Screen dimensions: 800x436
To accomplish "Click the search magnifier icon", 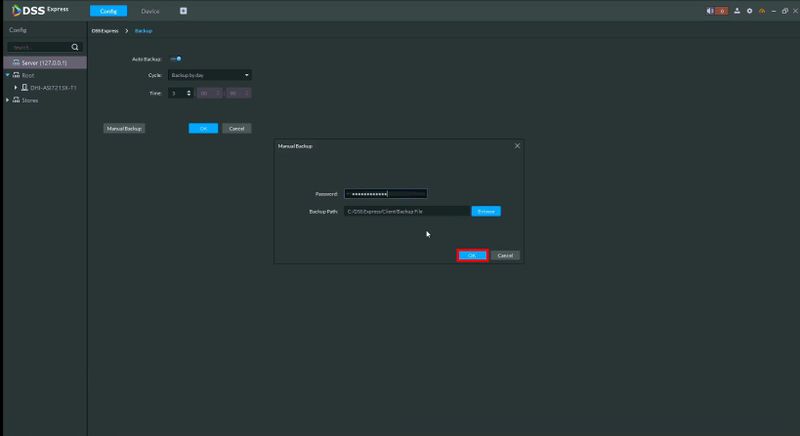I will point(75,47).
